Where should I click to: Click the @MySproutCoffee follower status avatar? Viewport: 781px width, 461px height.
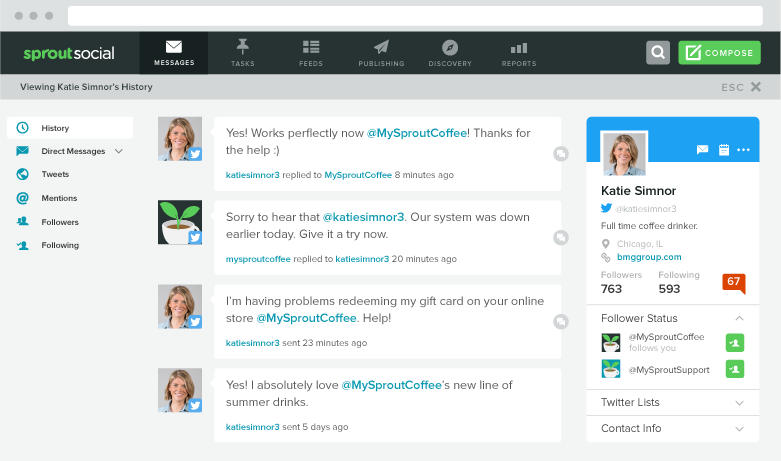[611, 343]
